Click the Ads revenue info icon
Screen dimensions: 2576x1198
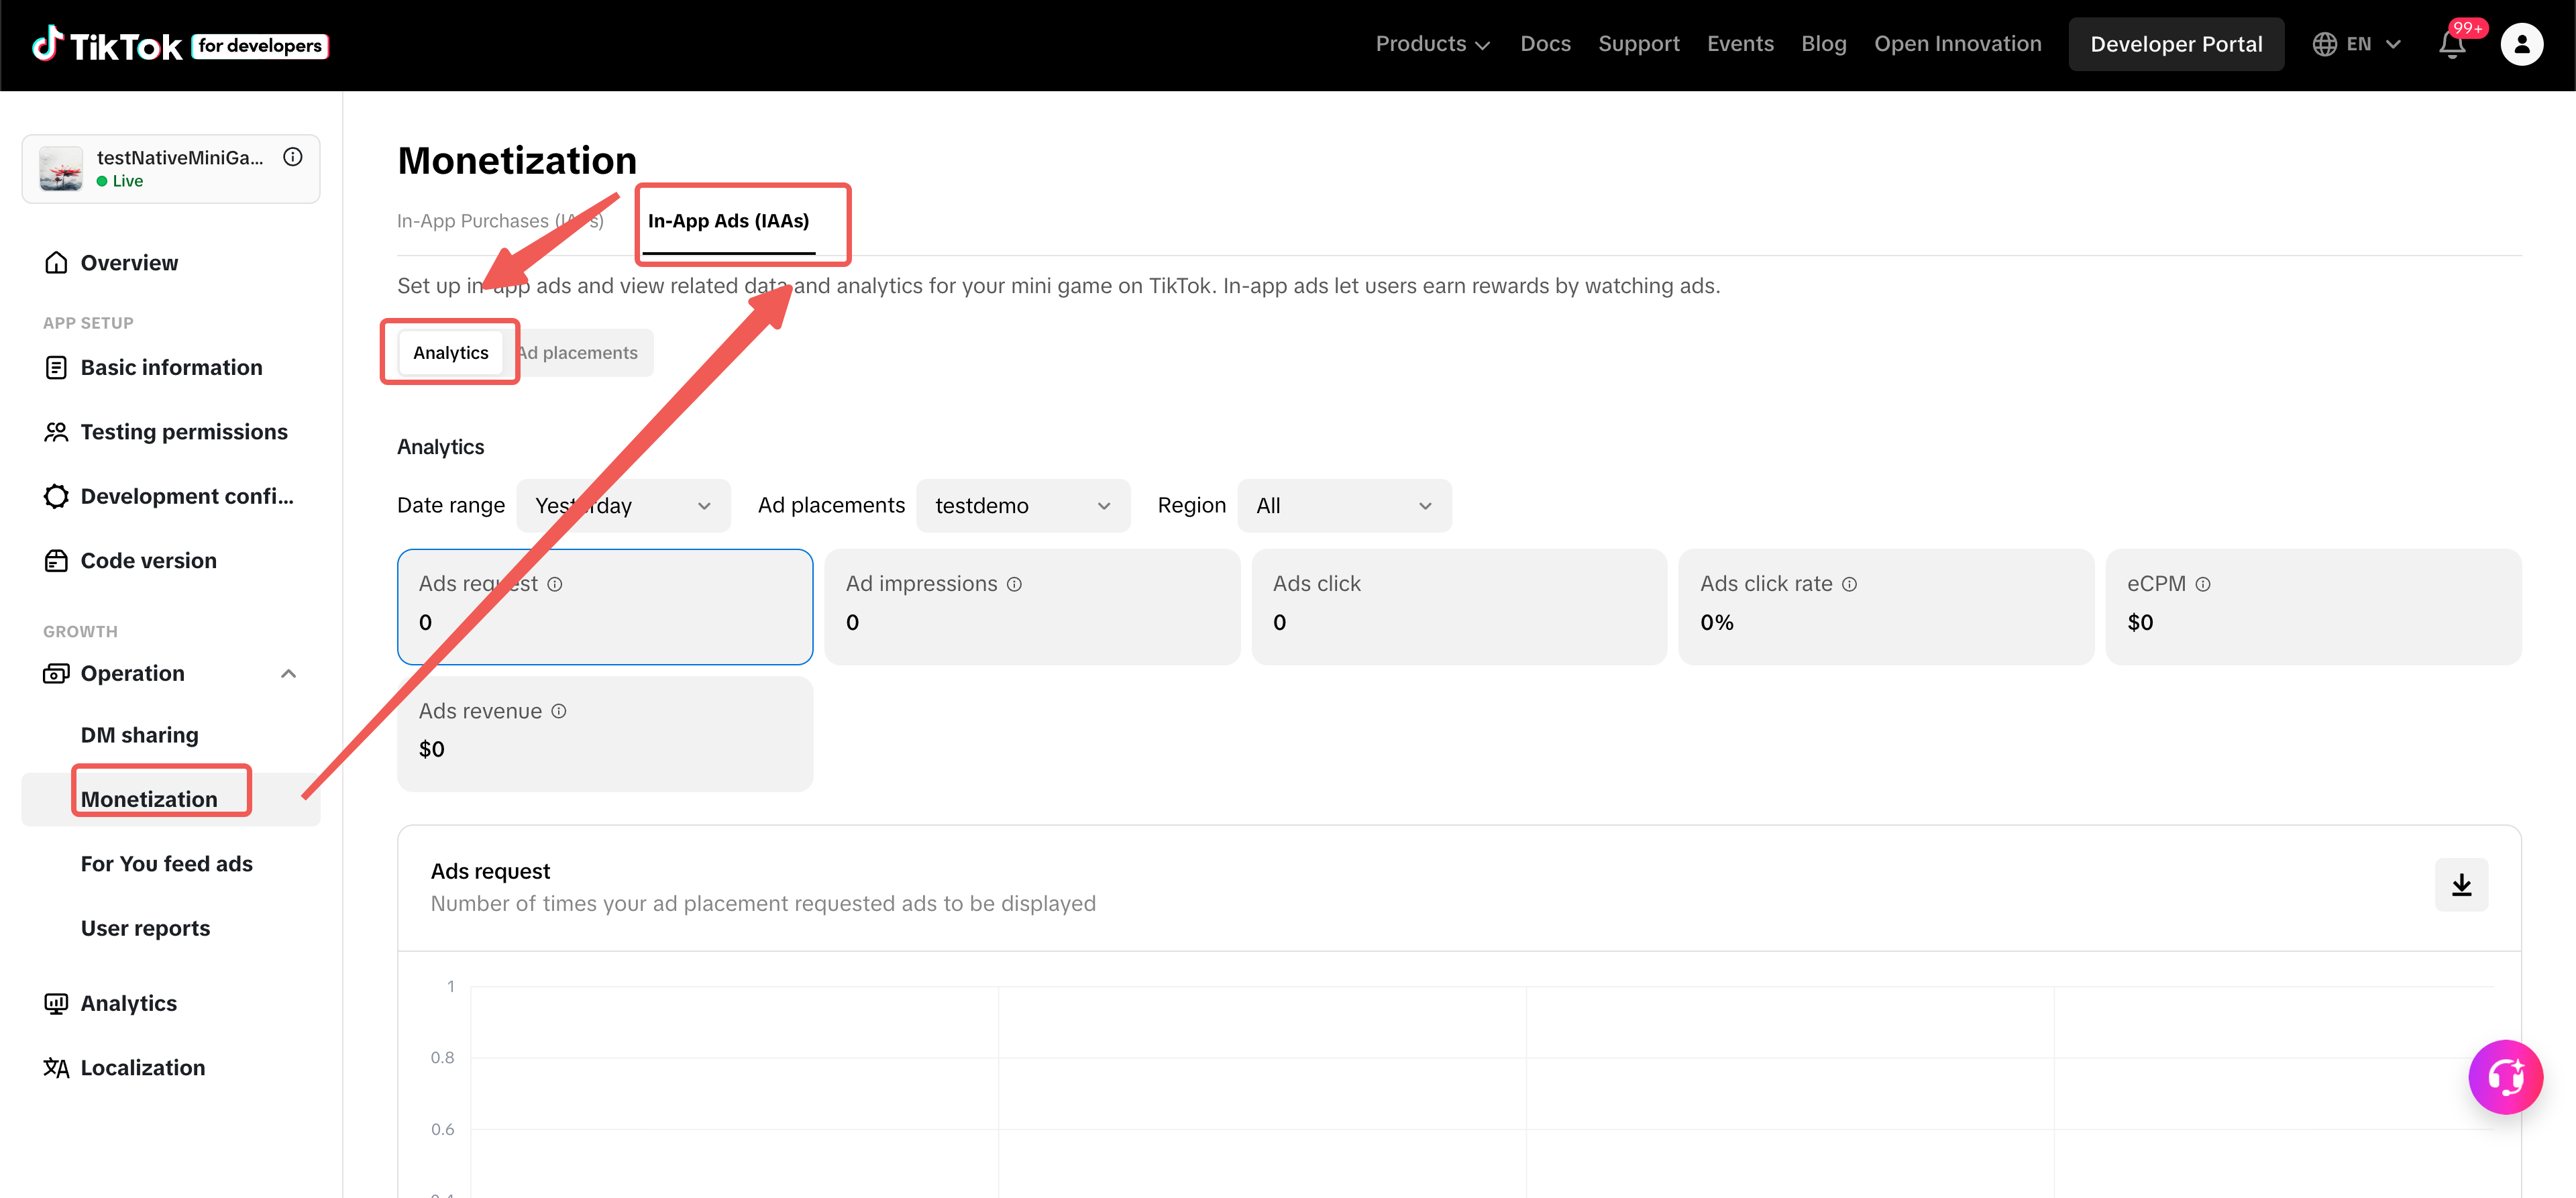[x=559, y=711]
